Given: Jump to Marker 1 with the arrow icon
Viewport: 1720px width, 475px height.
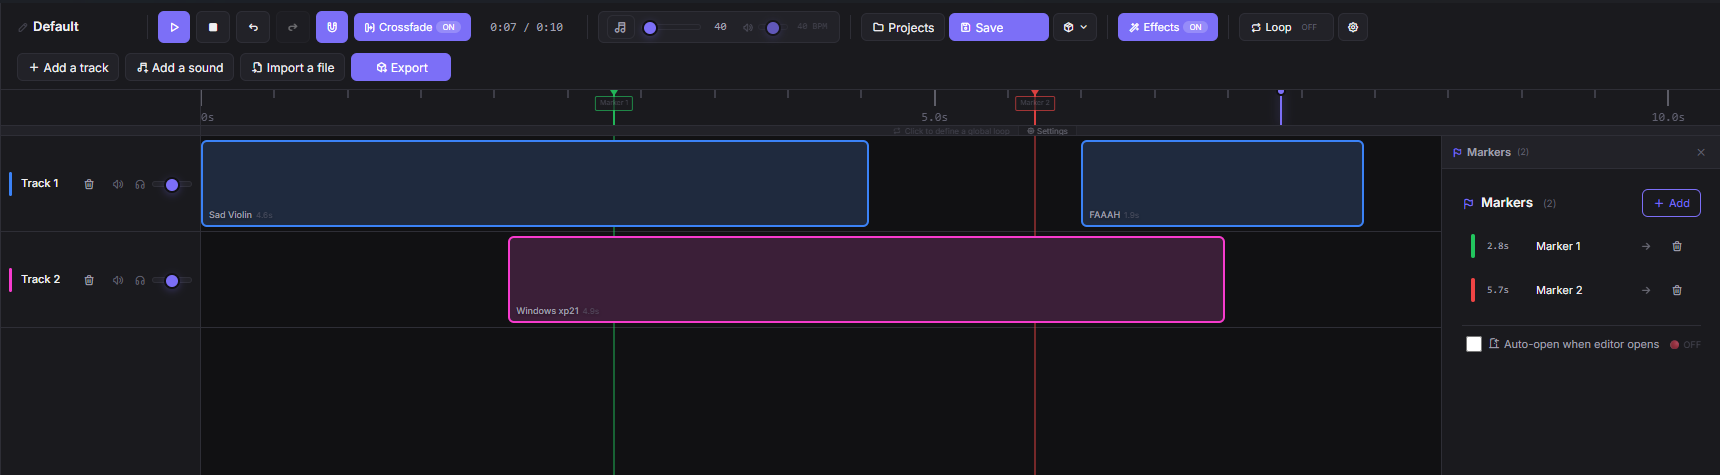Looking at the screenshot, I should click(x=1646, y=246).
